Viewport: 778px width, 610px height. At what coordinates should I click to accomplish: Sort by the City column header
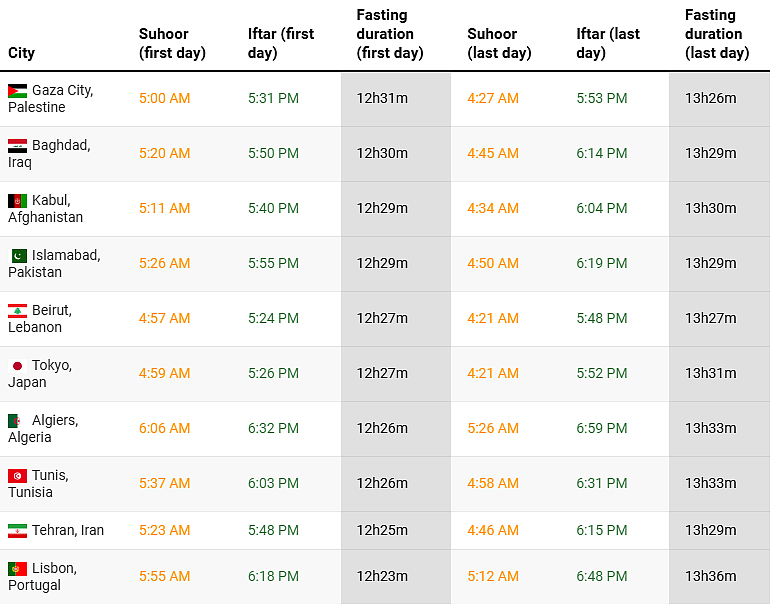(x=21, y=52)
